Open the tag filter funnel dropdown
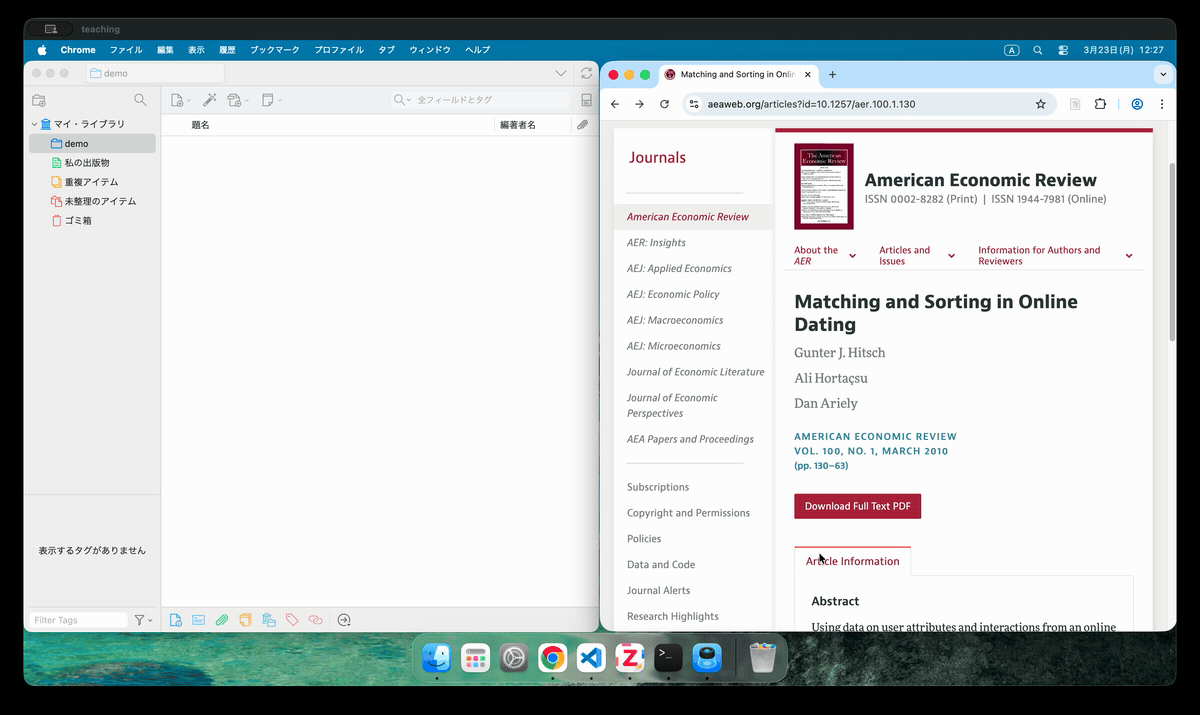Image resolution: width=1200 pixels, height=715 pixels. pos(144,620)
